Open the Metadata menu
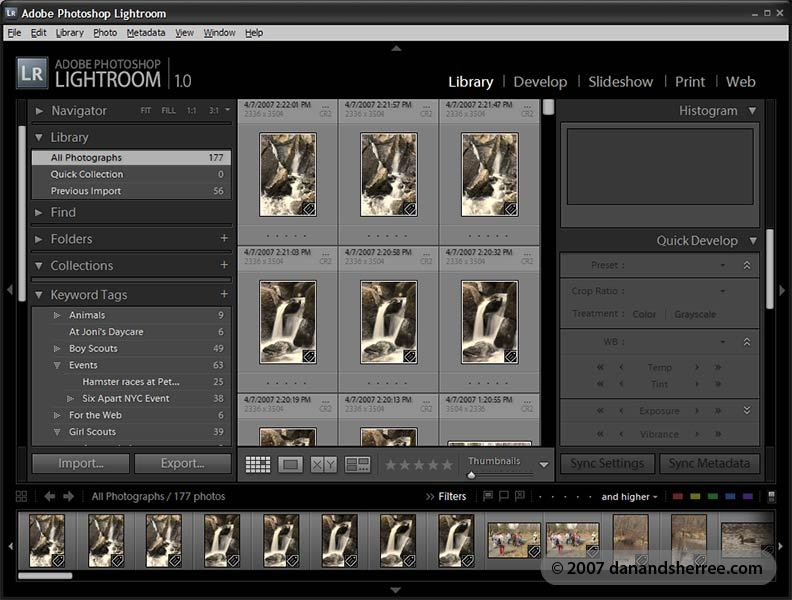792x600 pixels. [x=146, y=33]
